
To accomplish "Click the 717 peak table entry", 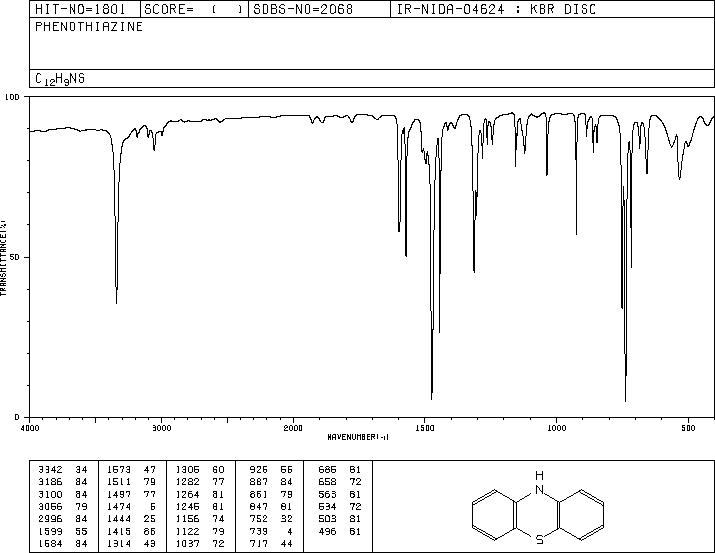I will point(271,543).
